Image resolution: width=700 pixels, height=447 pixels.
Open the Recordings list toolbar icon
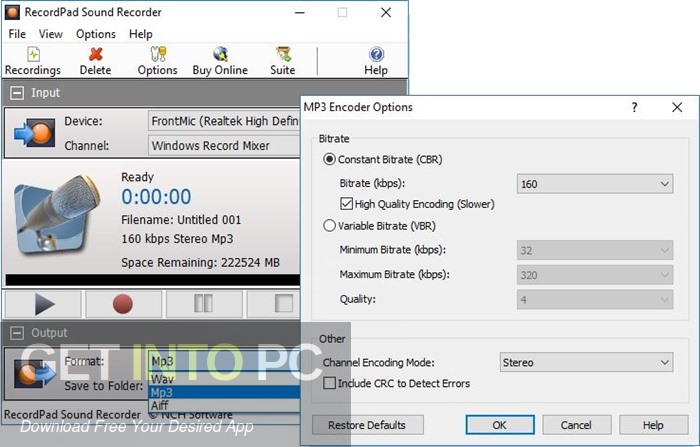tap(33, 61)
